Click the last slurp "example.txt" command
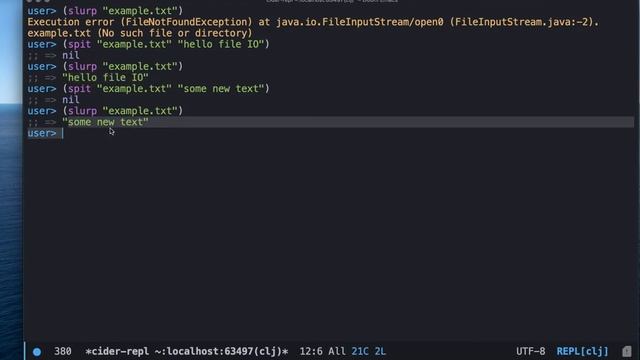The height and width of the screenshot is (360, 640). pos(122,111)
